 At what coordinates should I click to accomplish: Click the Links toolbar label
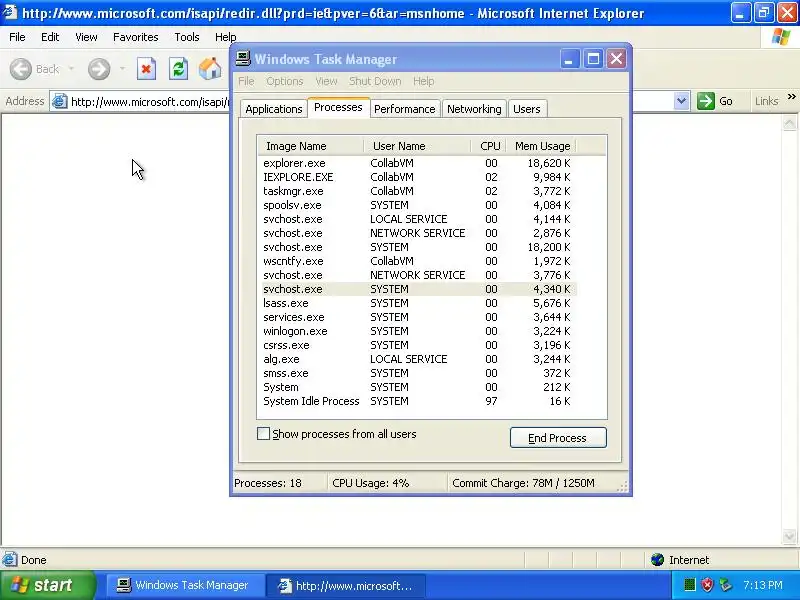click(x=766, y=101)
